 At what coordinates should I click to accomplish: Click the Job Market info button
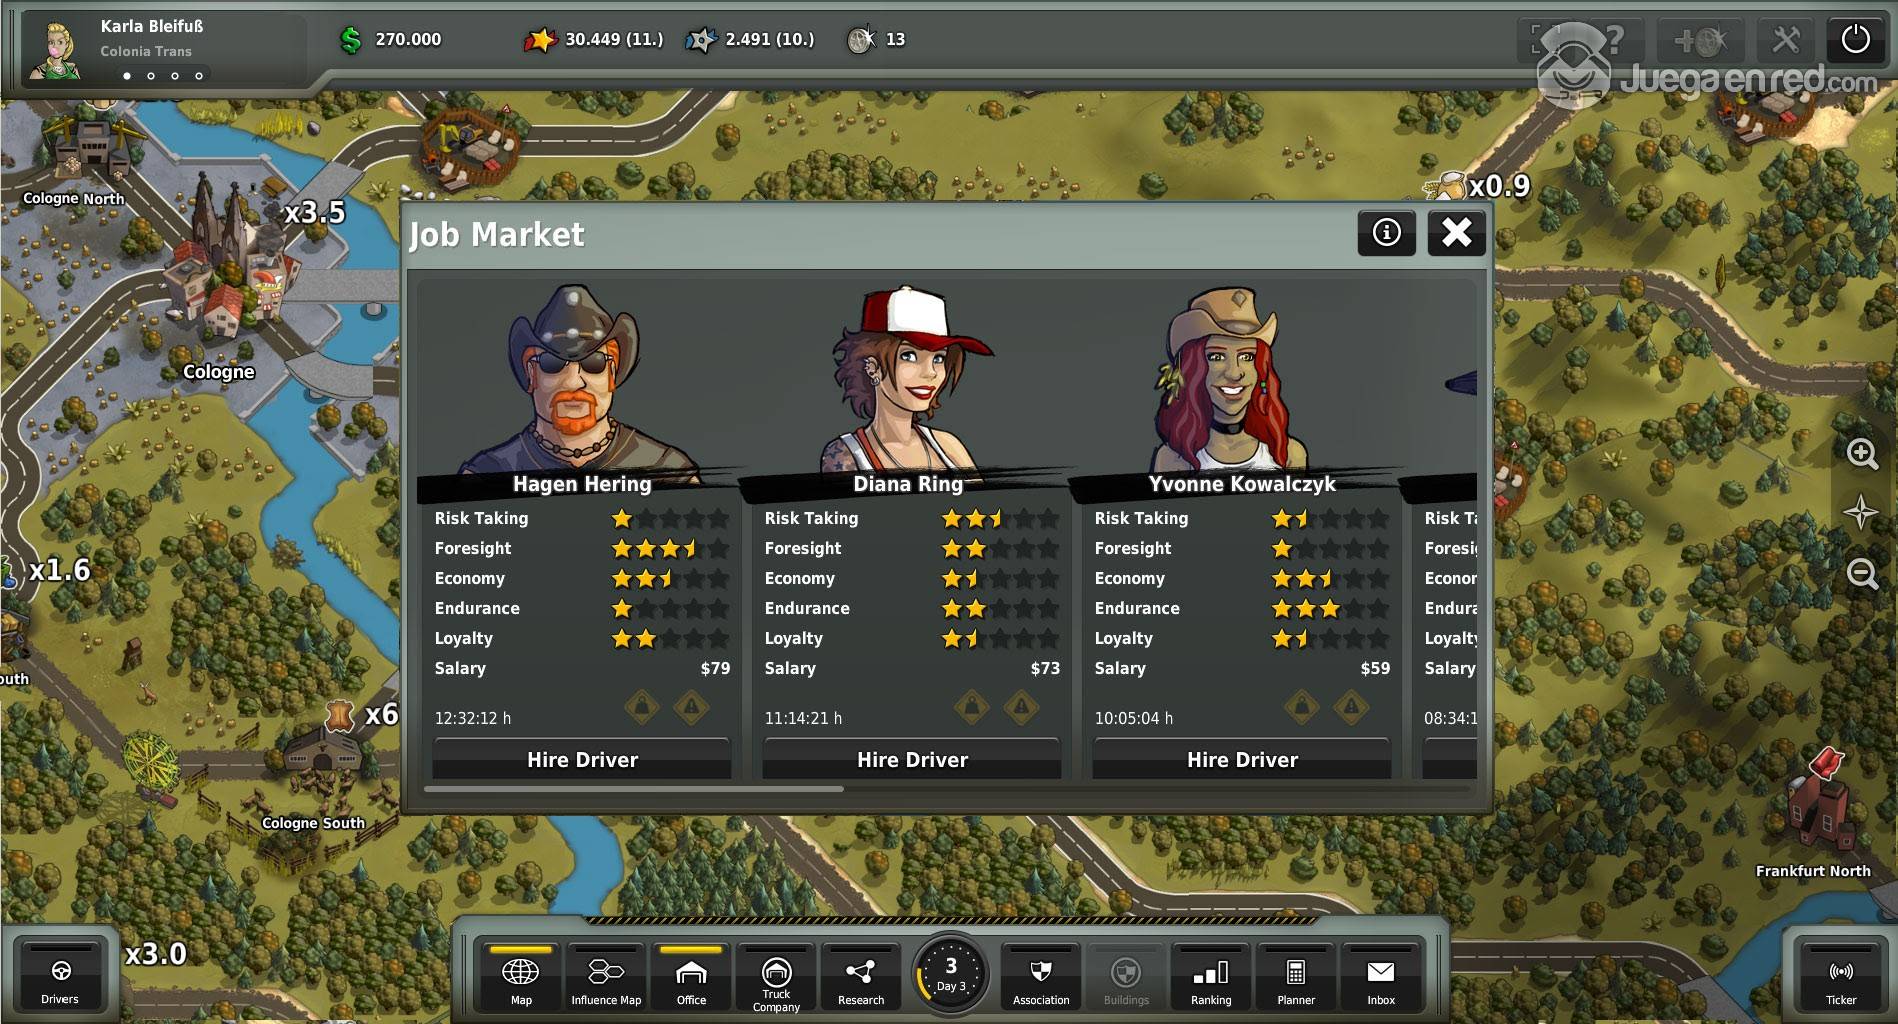pos(1386,233)
